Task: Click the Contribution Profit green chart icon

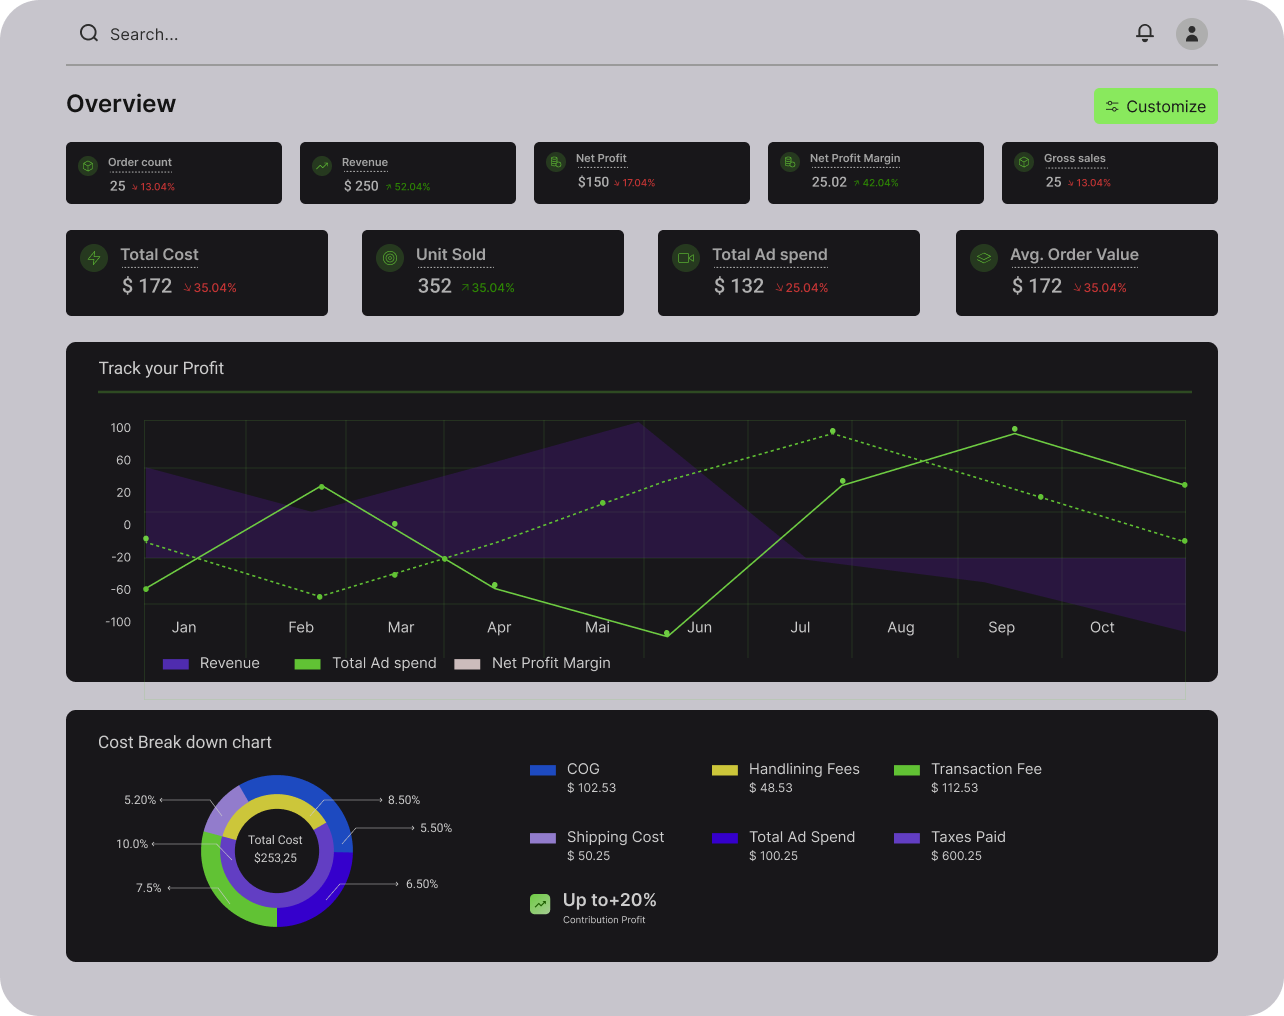Action: tap(540, 904)
